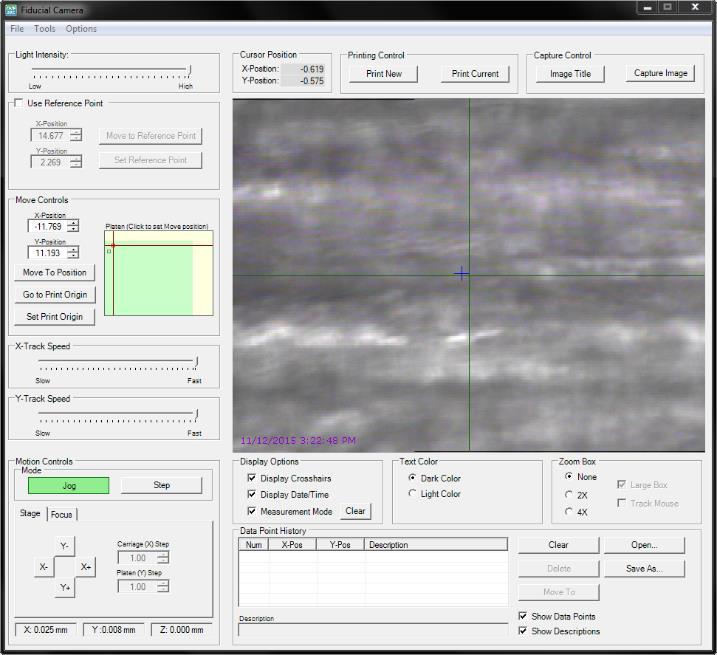The width and height of the screenshot is (717, 655).
Task: Click the Z: 0.000 mm status readout
Action: pyautogui.click(x=182, y=630)
